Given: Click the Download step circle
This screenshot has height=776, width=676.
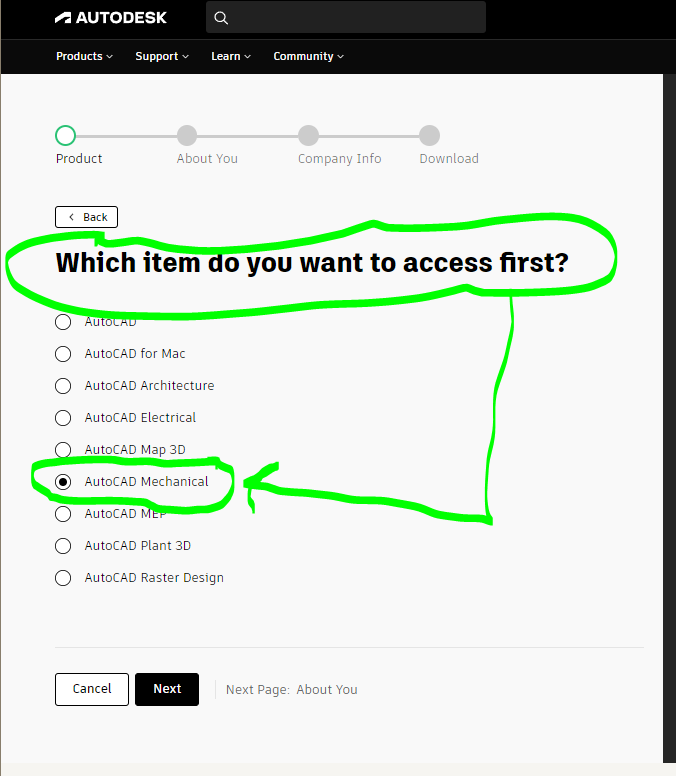Looking at the screenshot, I should pyautogui.click(x=429, y=135).
